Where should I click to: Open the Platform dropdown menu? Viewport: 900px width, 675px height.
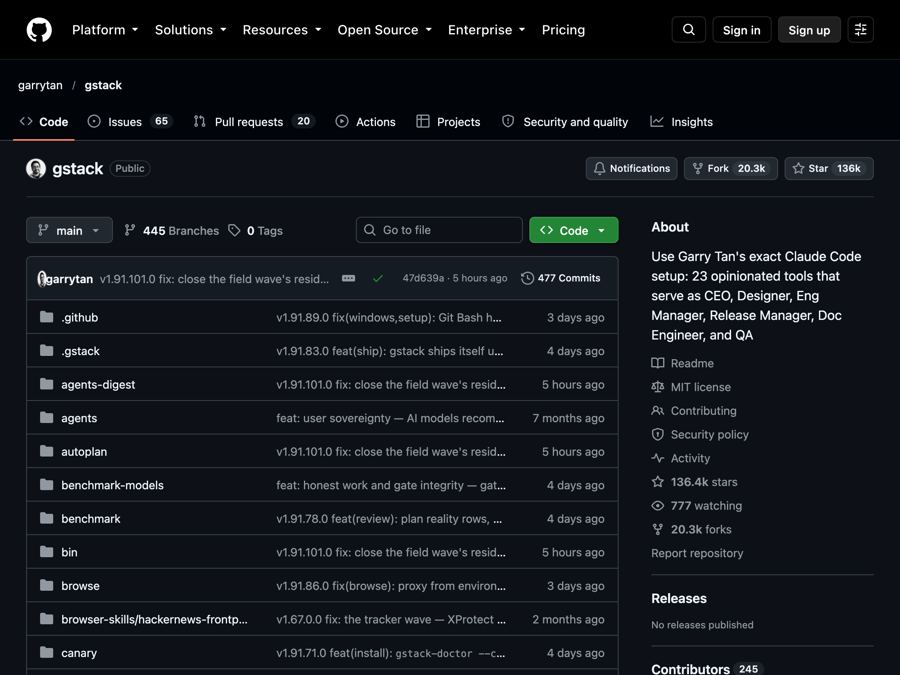coord(105,30)
